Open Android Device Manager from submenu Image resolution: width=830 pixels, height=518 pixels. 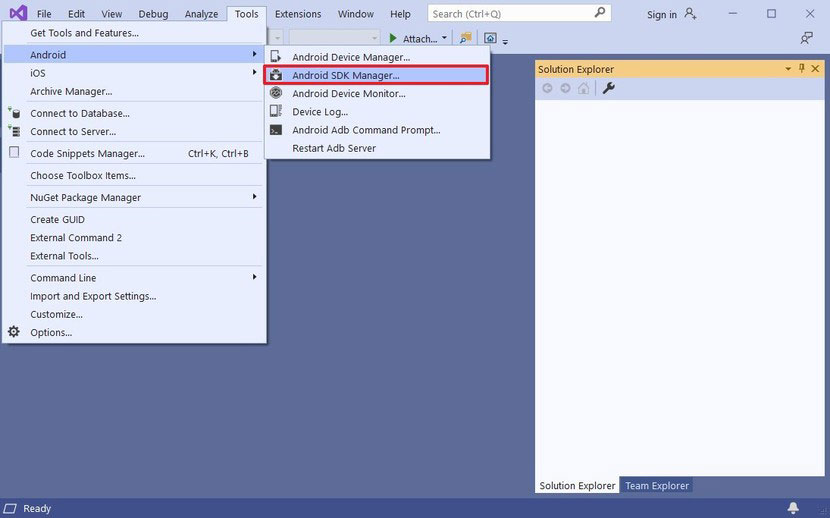click(x=350, y=57)
